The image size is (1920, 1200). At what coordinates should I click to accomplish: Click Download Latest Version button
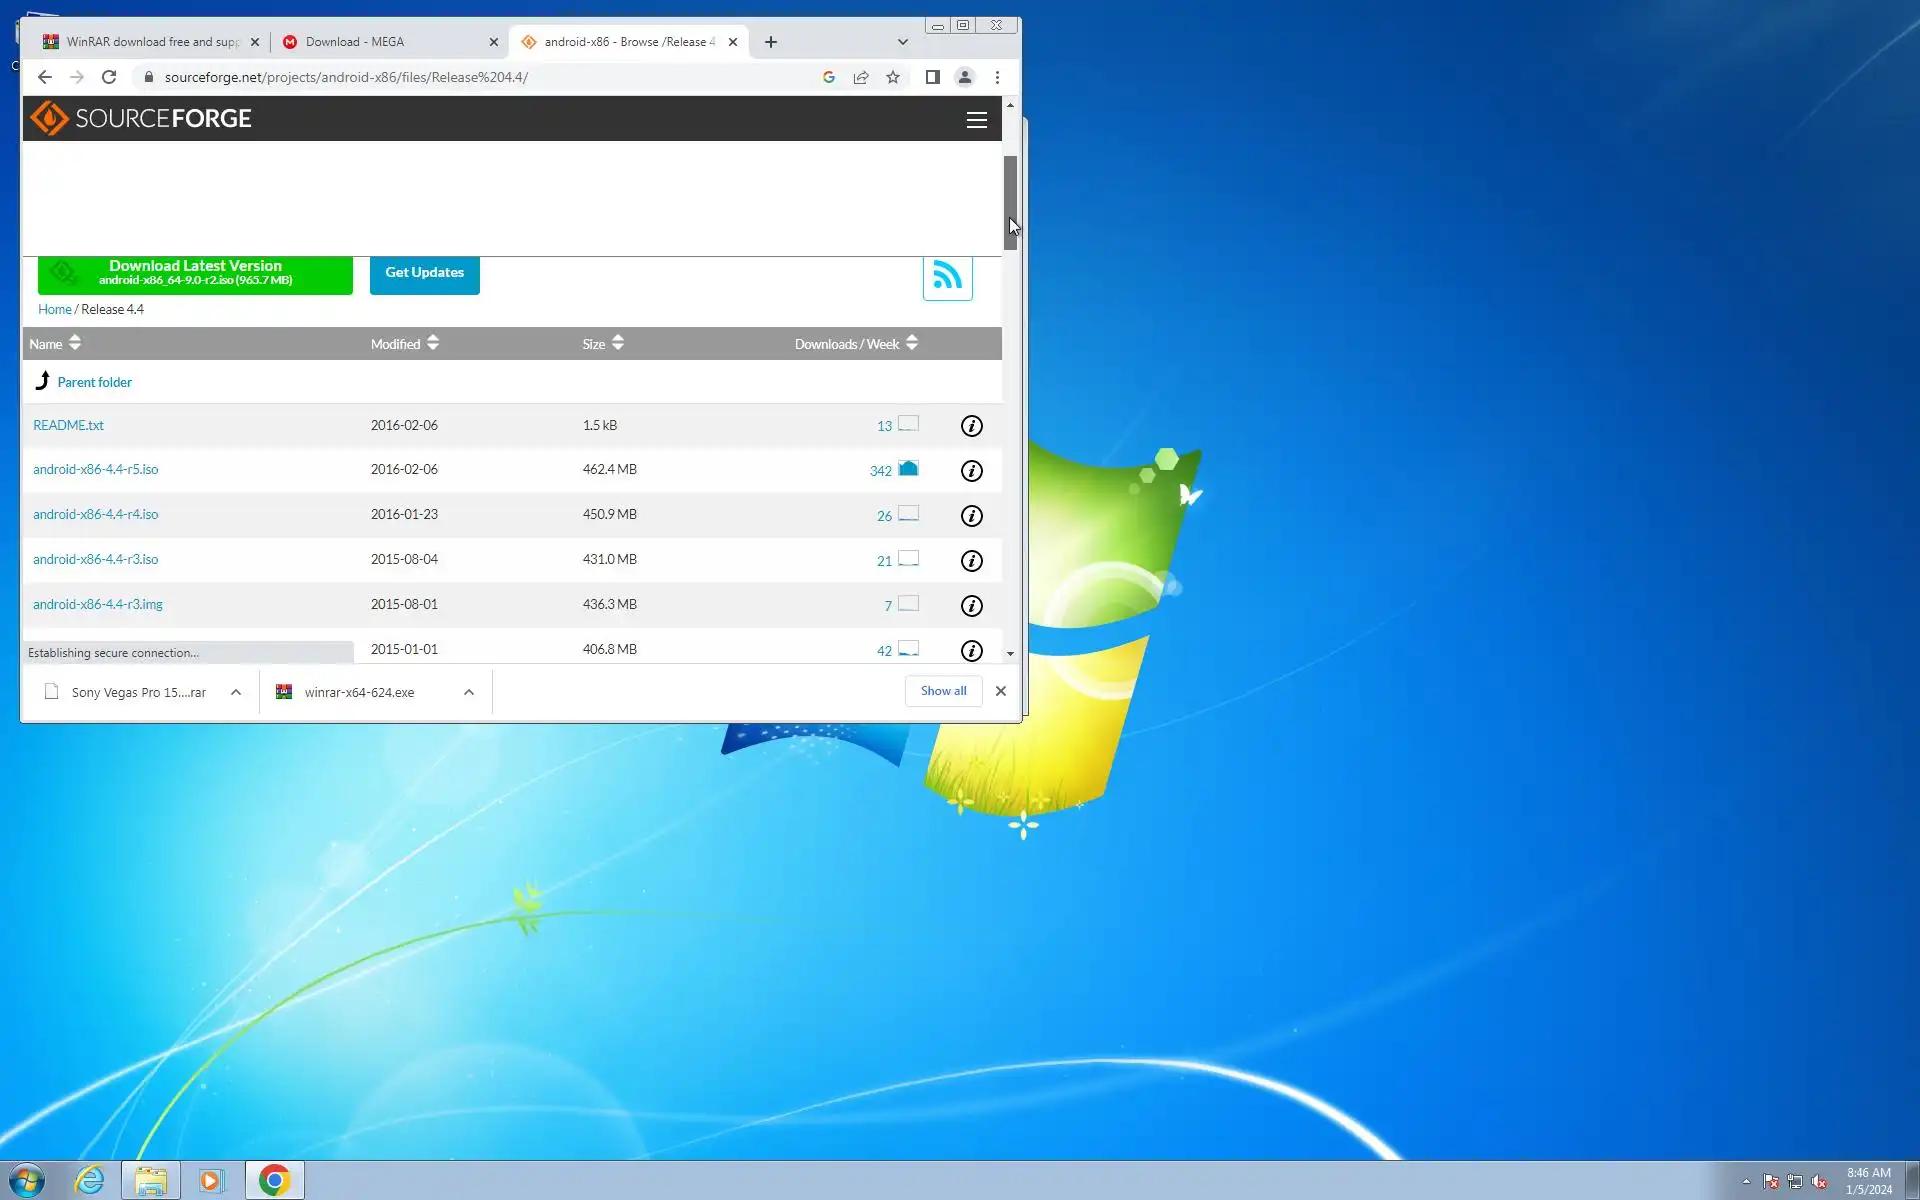[195, 274]
